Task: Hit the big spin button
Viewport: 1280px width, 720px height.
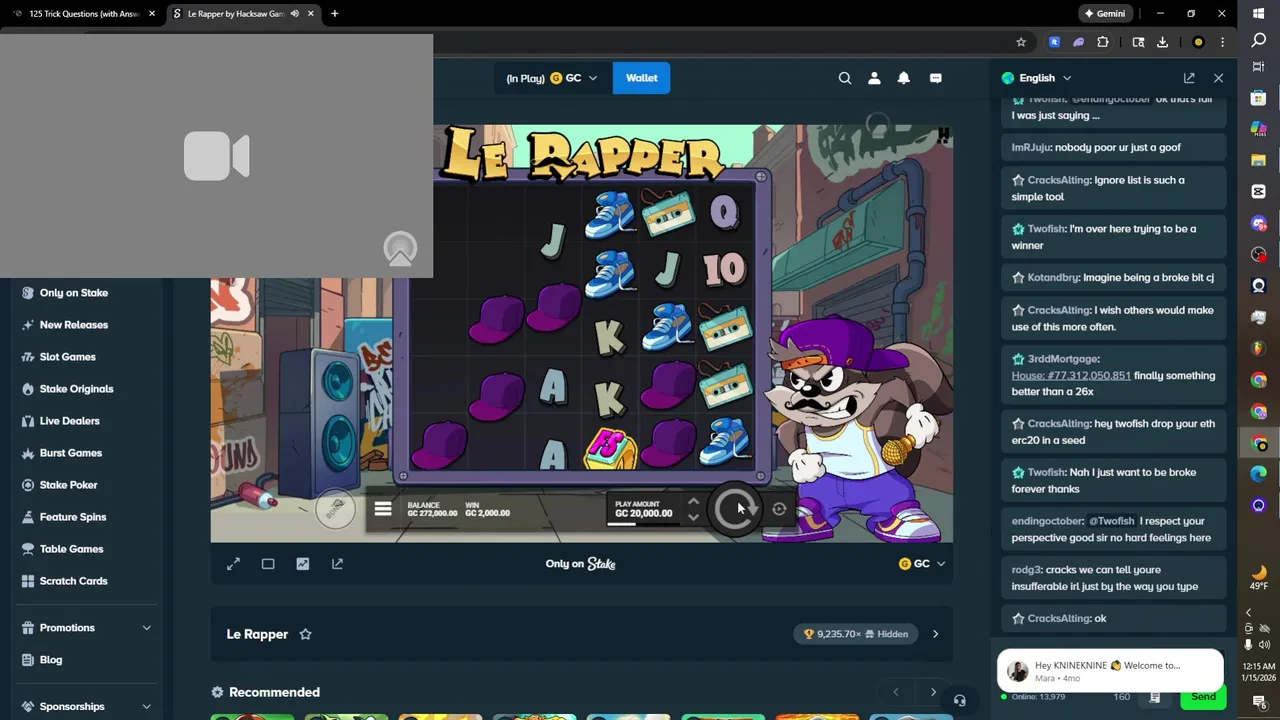Action: (x=735, y=509)
